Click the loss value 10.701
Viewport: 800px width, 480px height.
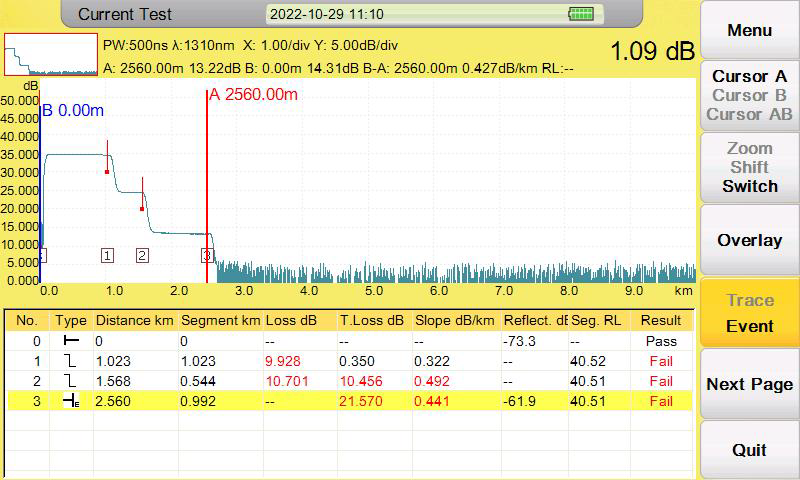pyautogui.click(x=287, y=381)
